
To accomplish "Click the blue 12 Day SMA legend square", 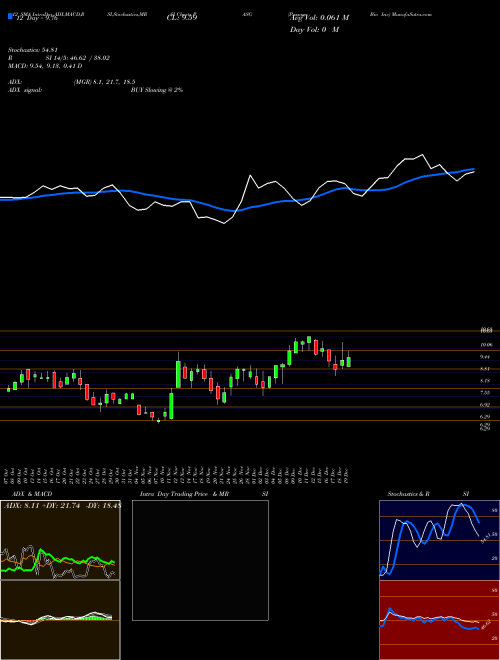I will (x=11, y=17).
